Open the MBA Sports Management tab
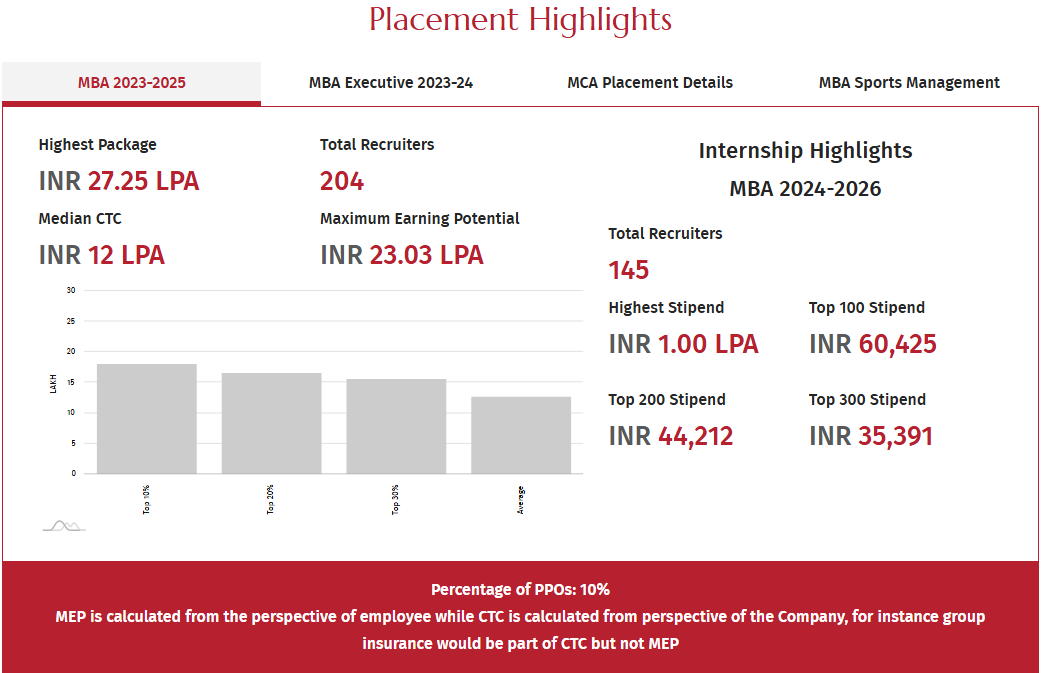The height and width of the screenshot is (673, 1041). [x=909, y=83]
